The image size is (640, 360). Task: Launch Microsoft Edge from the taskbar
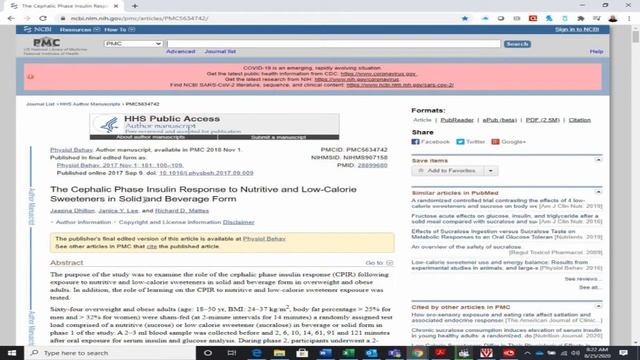pyautogui.click(x=257, y=353)
